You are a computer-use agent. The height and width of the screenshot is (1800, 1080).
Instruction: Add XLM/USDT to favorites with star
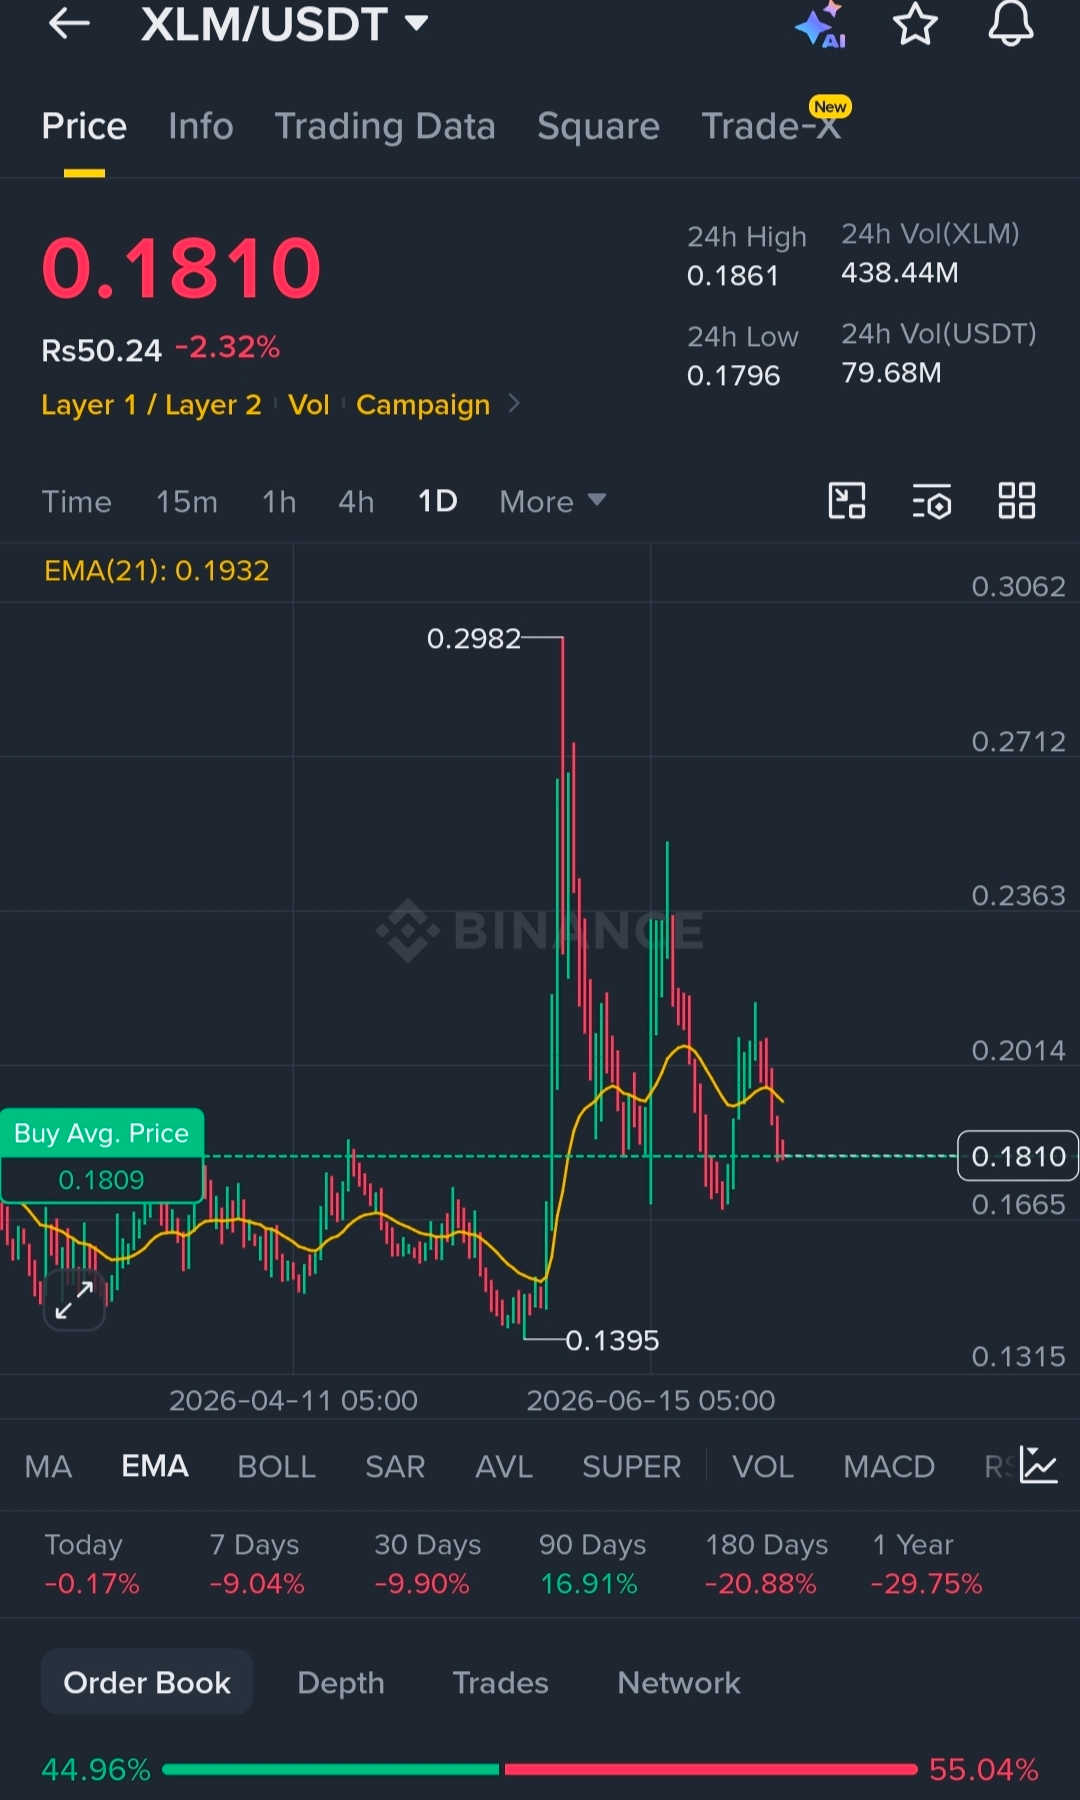[915, 24]
